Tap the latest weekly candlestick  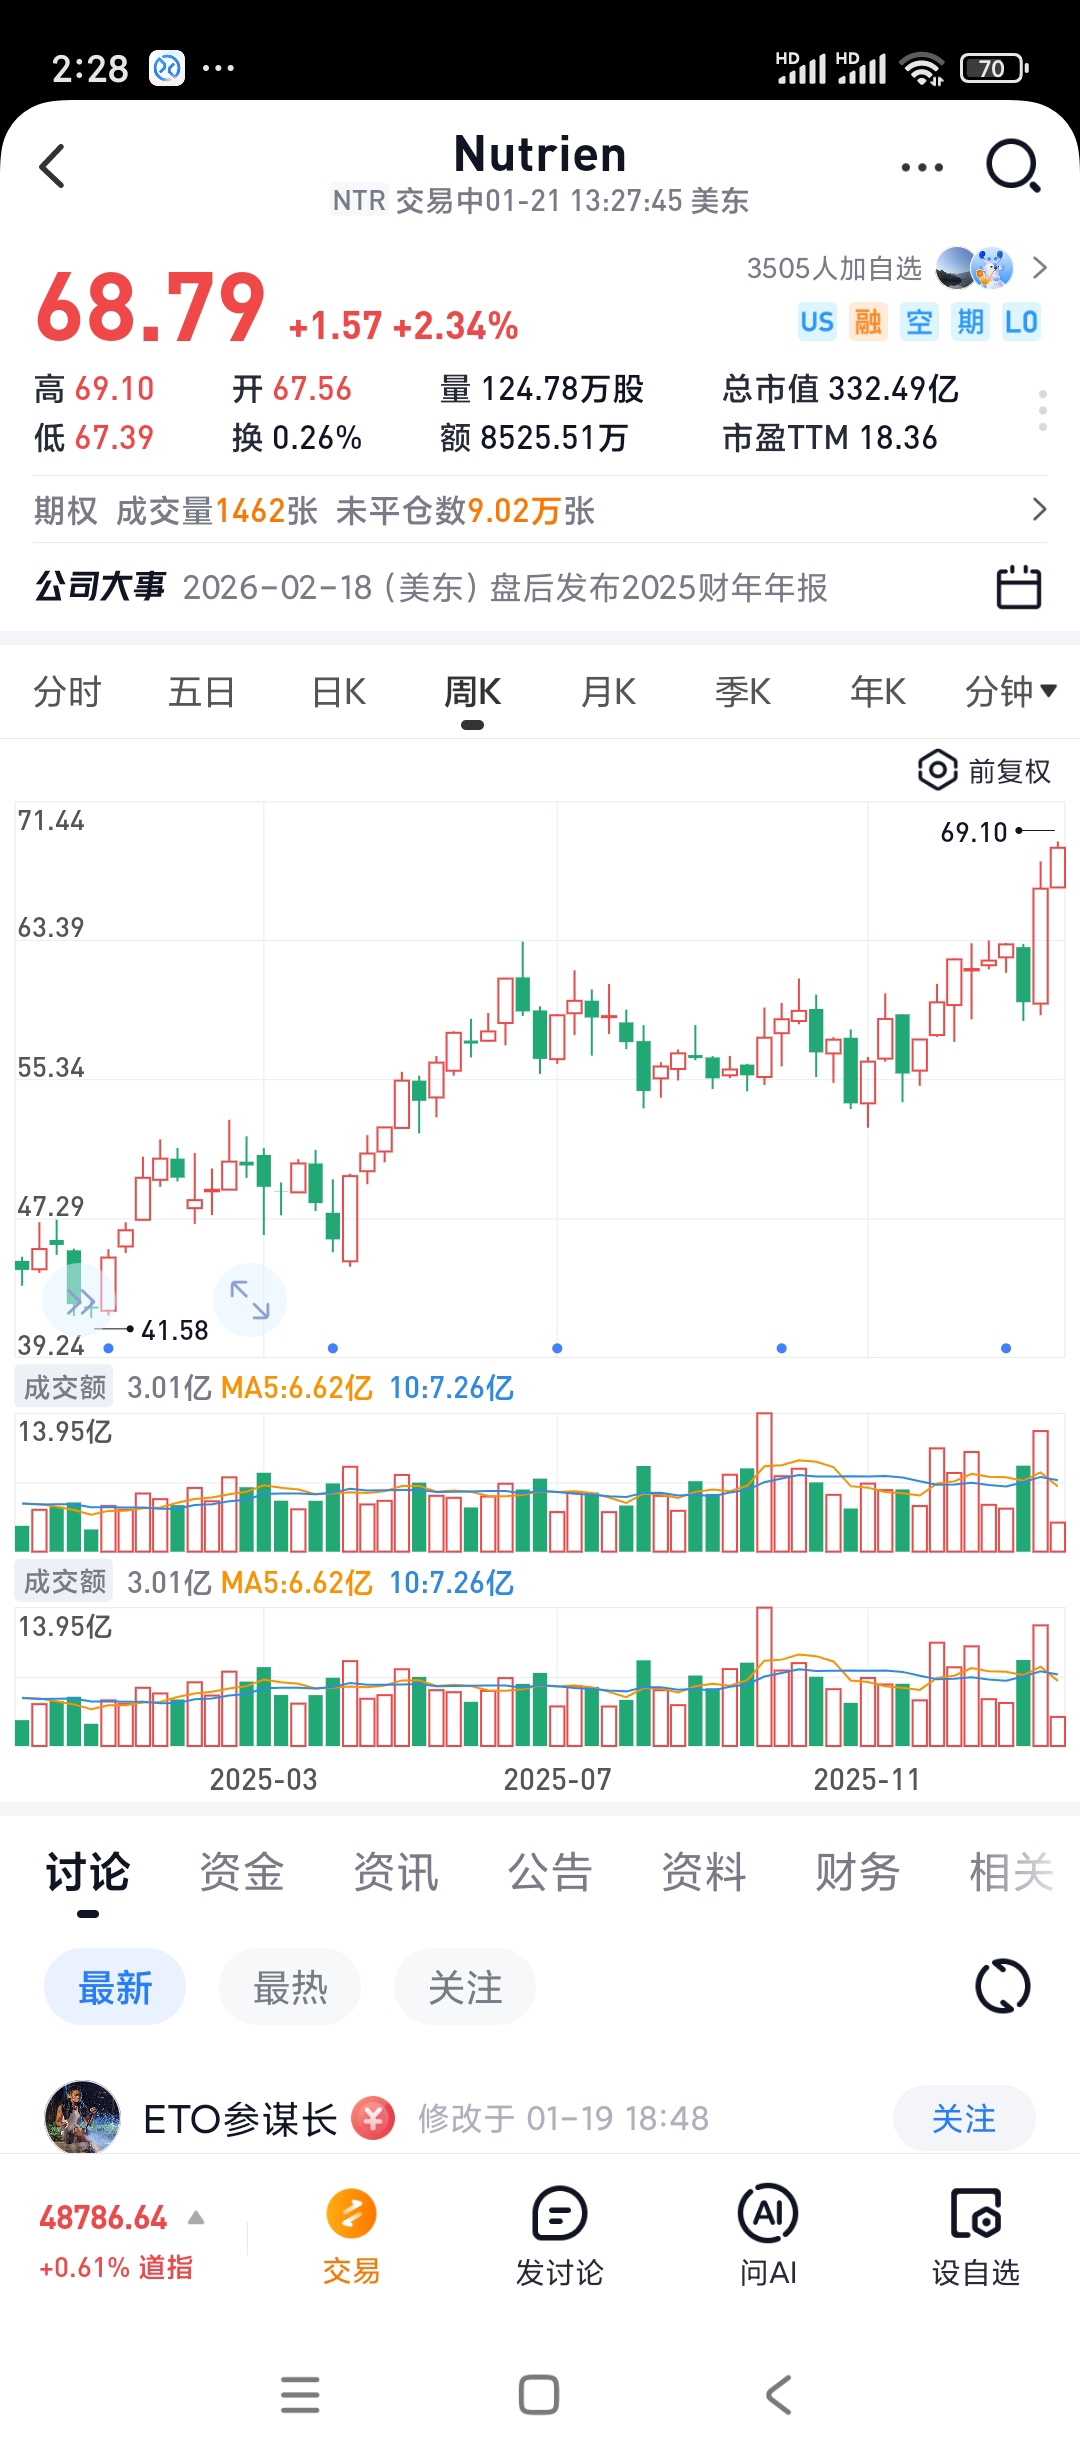point(1058,866)
